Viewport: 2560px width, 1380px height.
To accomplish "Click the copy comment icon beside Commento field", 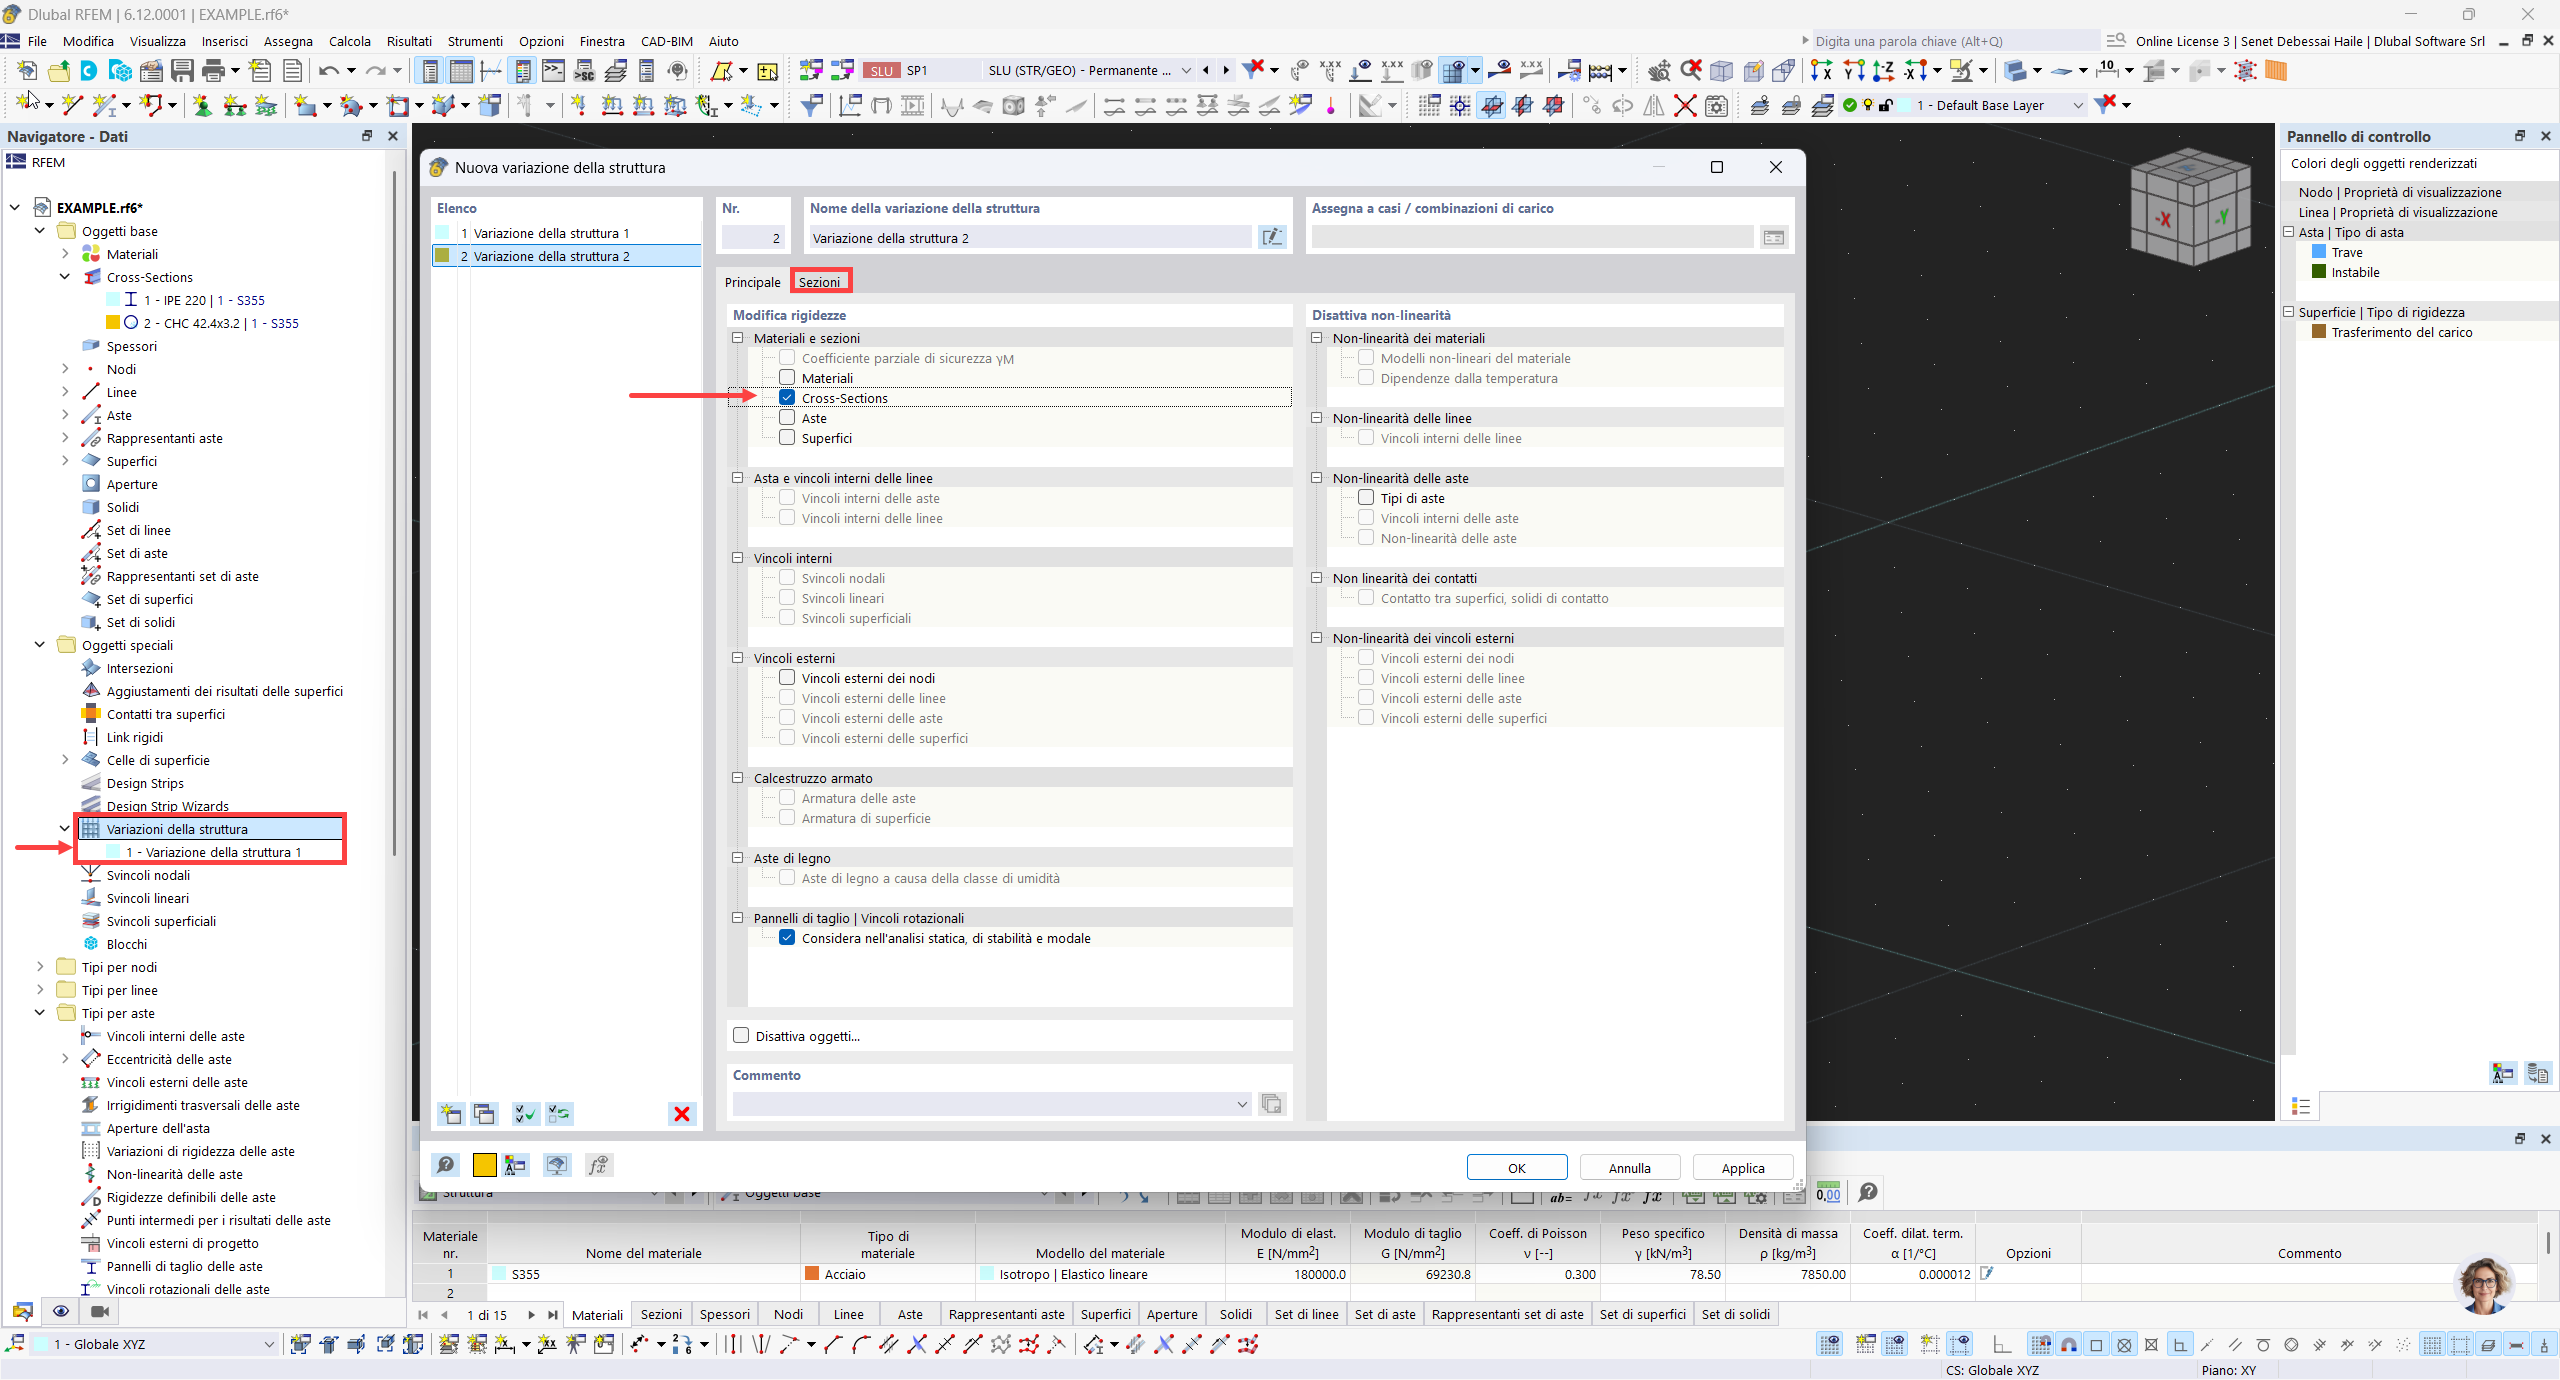I will [x=1272, y=1104].
